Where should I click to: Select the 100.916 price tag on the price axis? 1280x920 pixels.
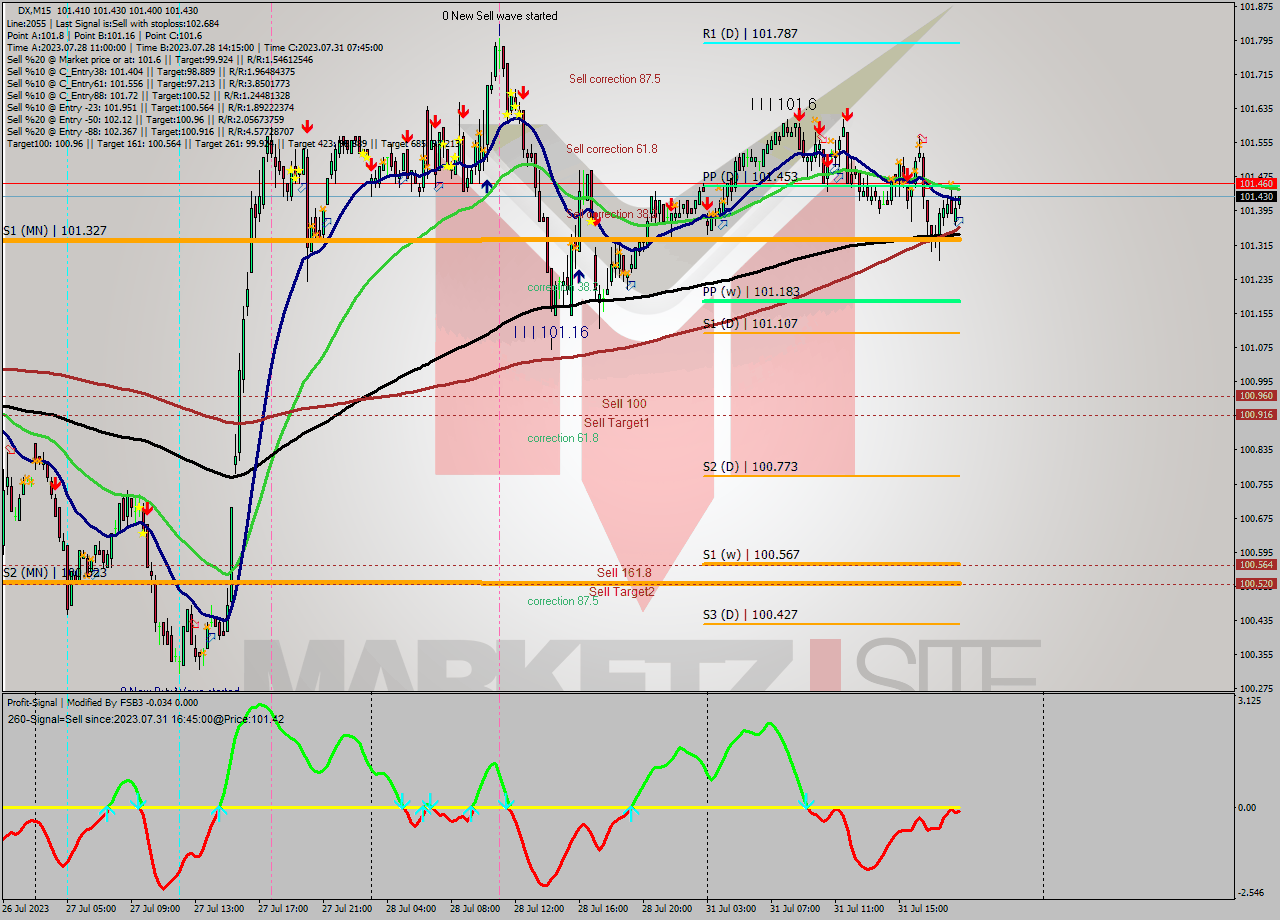pos(1256,414)
